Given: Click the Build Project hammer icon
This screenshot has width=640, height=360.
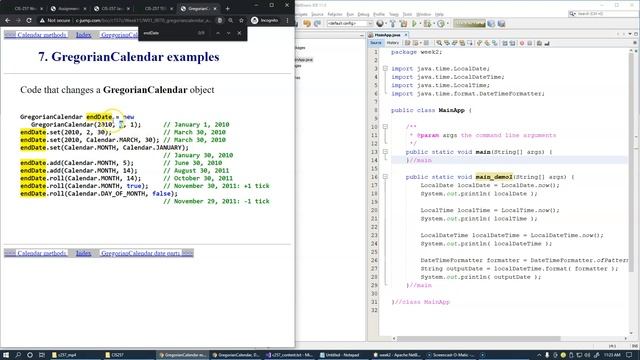Looking at the screenshot, I should [393, 24].
